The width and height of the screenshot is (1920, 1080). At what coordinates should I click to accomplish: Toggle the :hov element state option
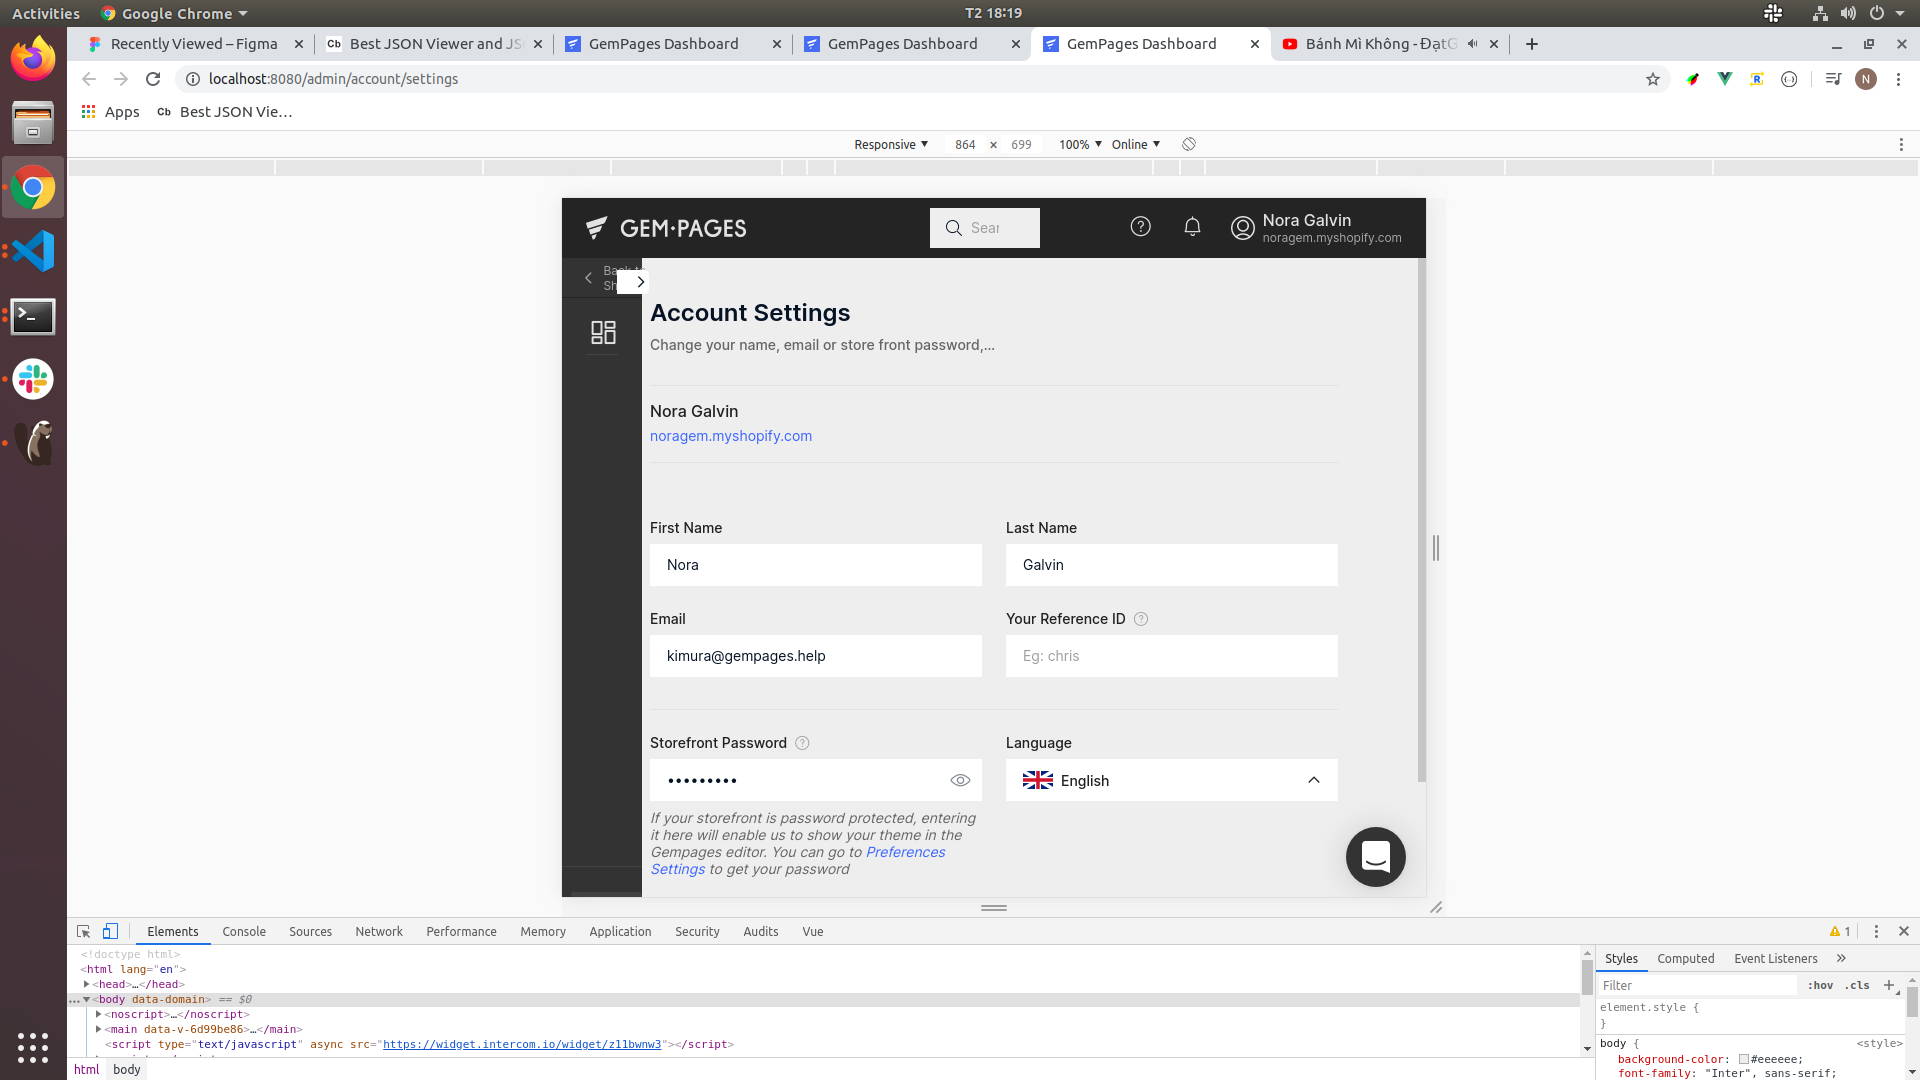click(x=1820, y=985)
